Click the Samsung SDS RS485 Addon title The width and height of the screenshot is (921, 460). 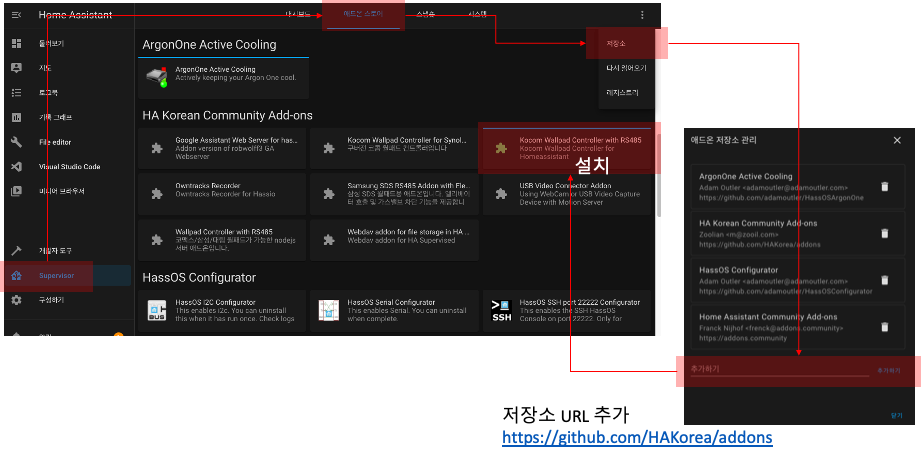(408, 186)
